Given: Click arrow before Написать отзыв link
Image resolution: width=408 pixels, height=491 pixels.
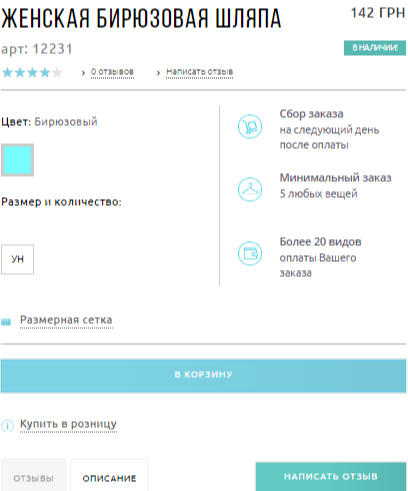Looking at the screenshot, I should tap(158, 72).
